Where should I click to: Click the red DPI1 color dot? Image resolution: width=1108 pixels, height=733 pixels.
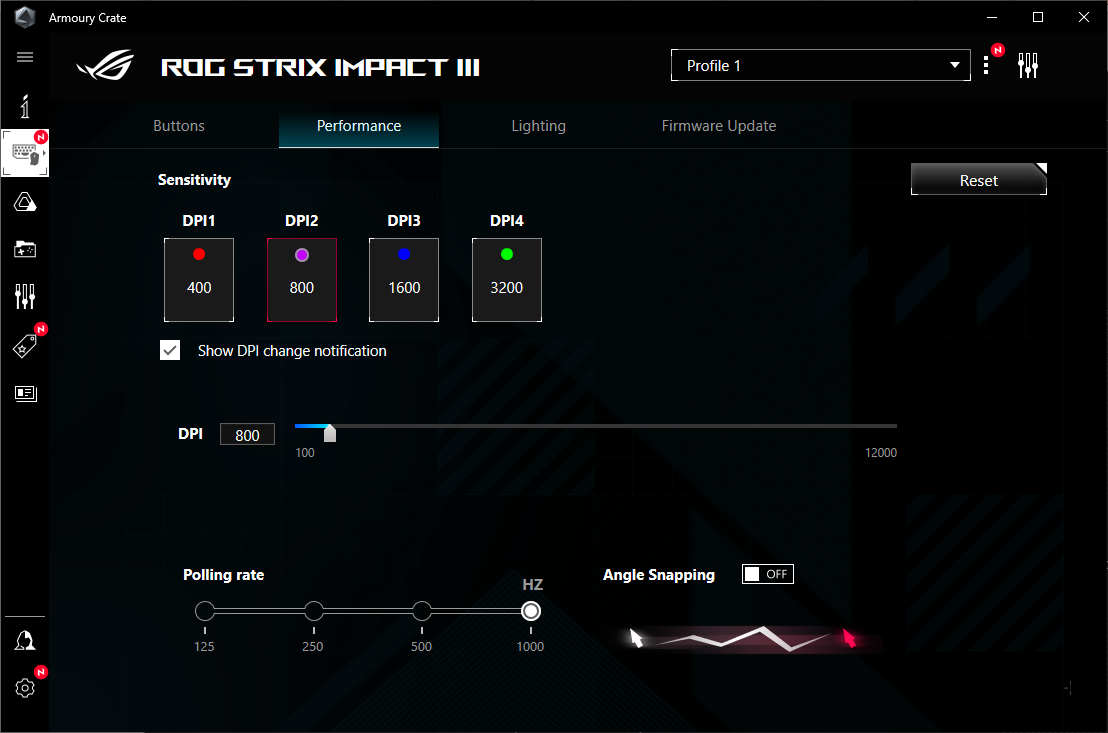point(199,254)
